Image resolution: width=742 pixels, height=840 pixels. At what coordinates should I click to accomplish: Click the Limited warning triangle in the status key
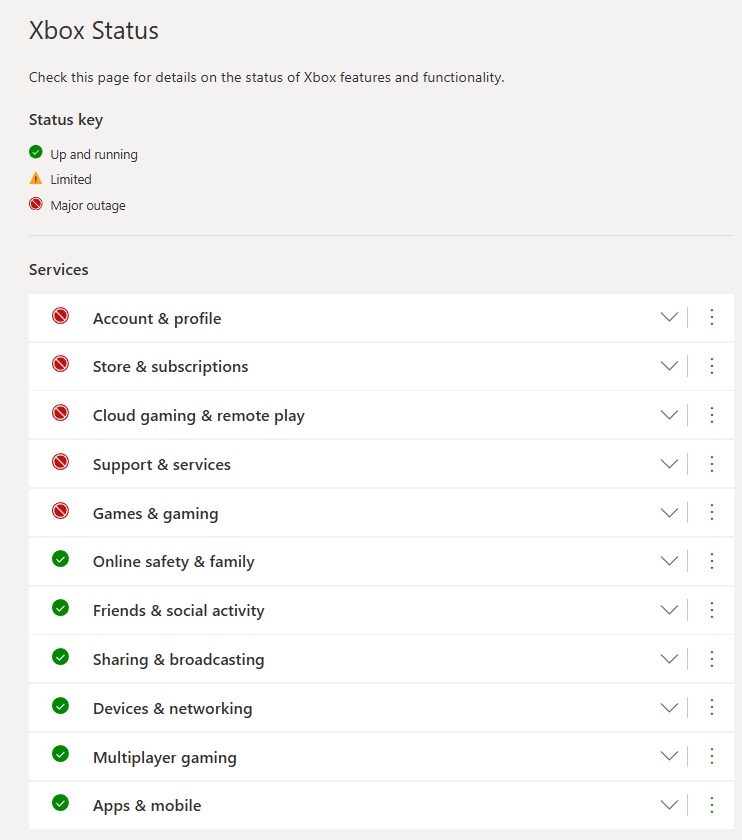point(36,179)
